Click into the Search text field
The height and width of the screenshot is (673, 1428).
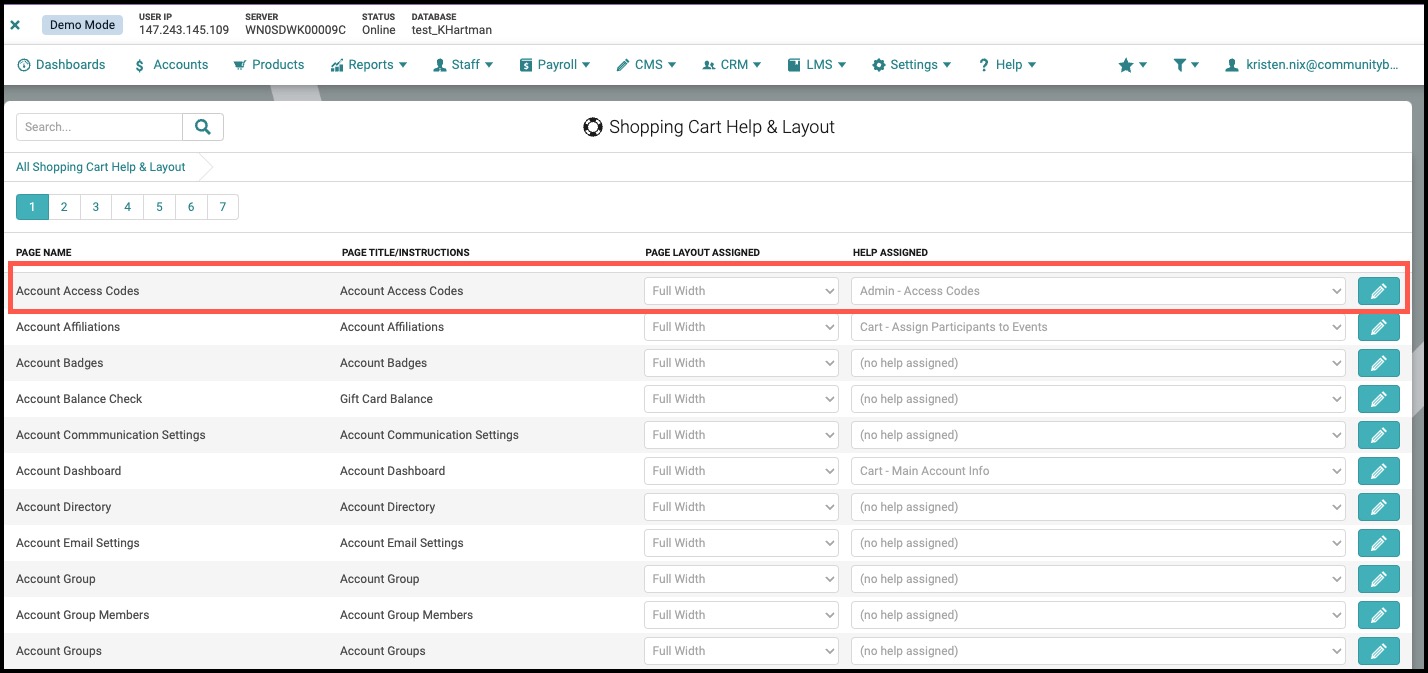tap(99, 127)
